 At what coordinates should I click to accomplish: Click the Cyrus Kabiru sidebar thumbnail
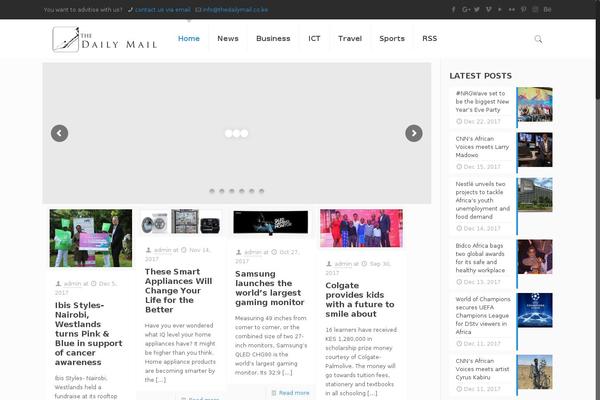[535, 372]
